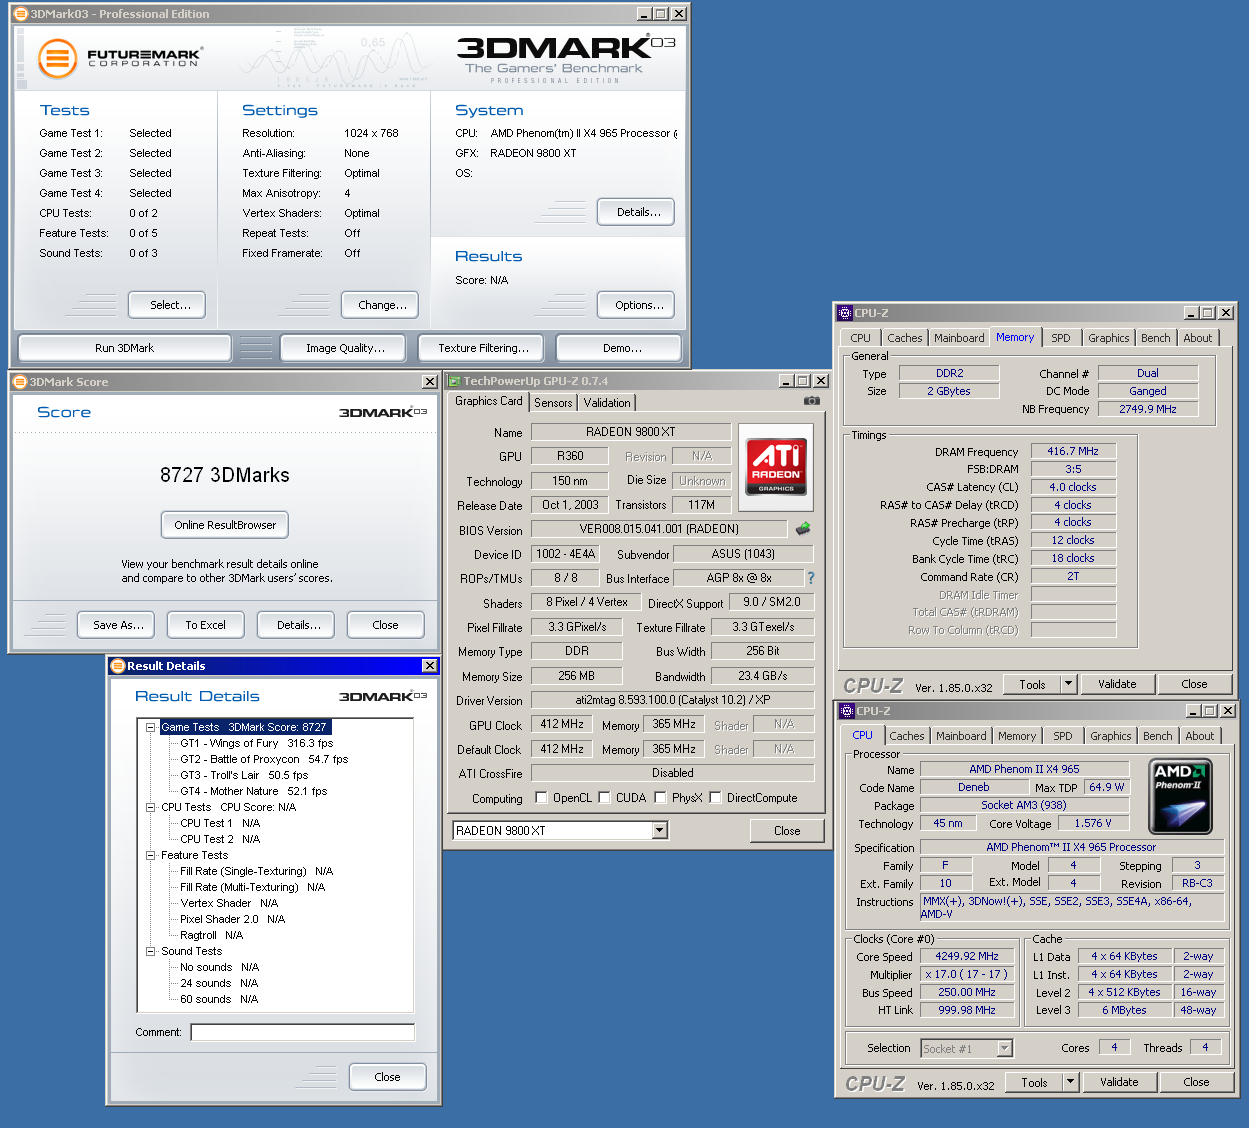Image resolution: width=1249 pixels, height=1128 pixels.
Task: Click the AMD Phenom II logo in CPU-Z
Action: [1180, 796]
